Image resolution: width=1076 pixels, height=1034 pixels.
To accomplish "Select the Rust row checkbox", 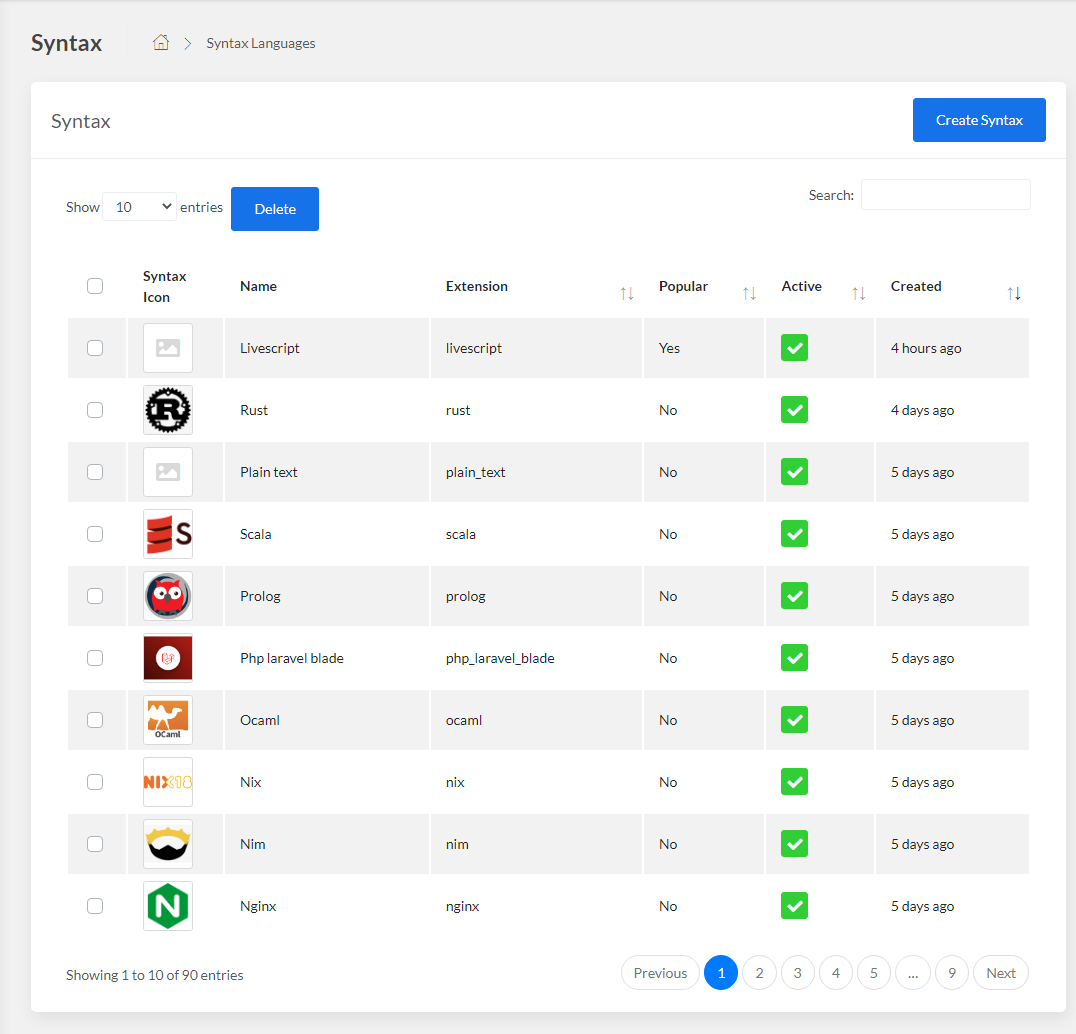I will click(x=95, y=410).
